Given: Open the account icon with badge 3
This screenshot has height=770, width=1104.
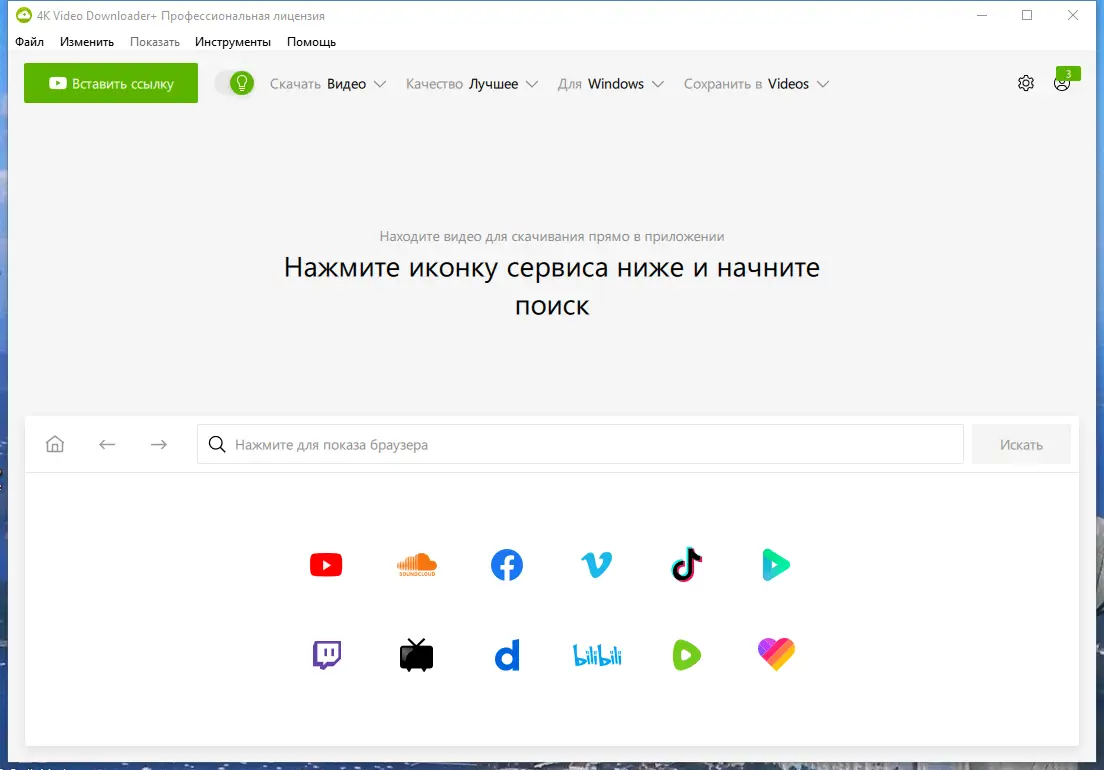Looking at the screenshot, I should [x=1062, y=83].
